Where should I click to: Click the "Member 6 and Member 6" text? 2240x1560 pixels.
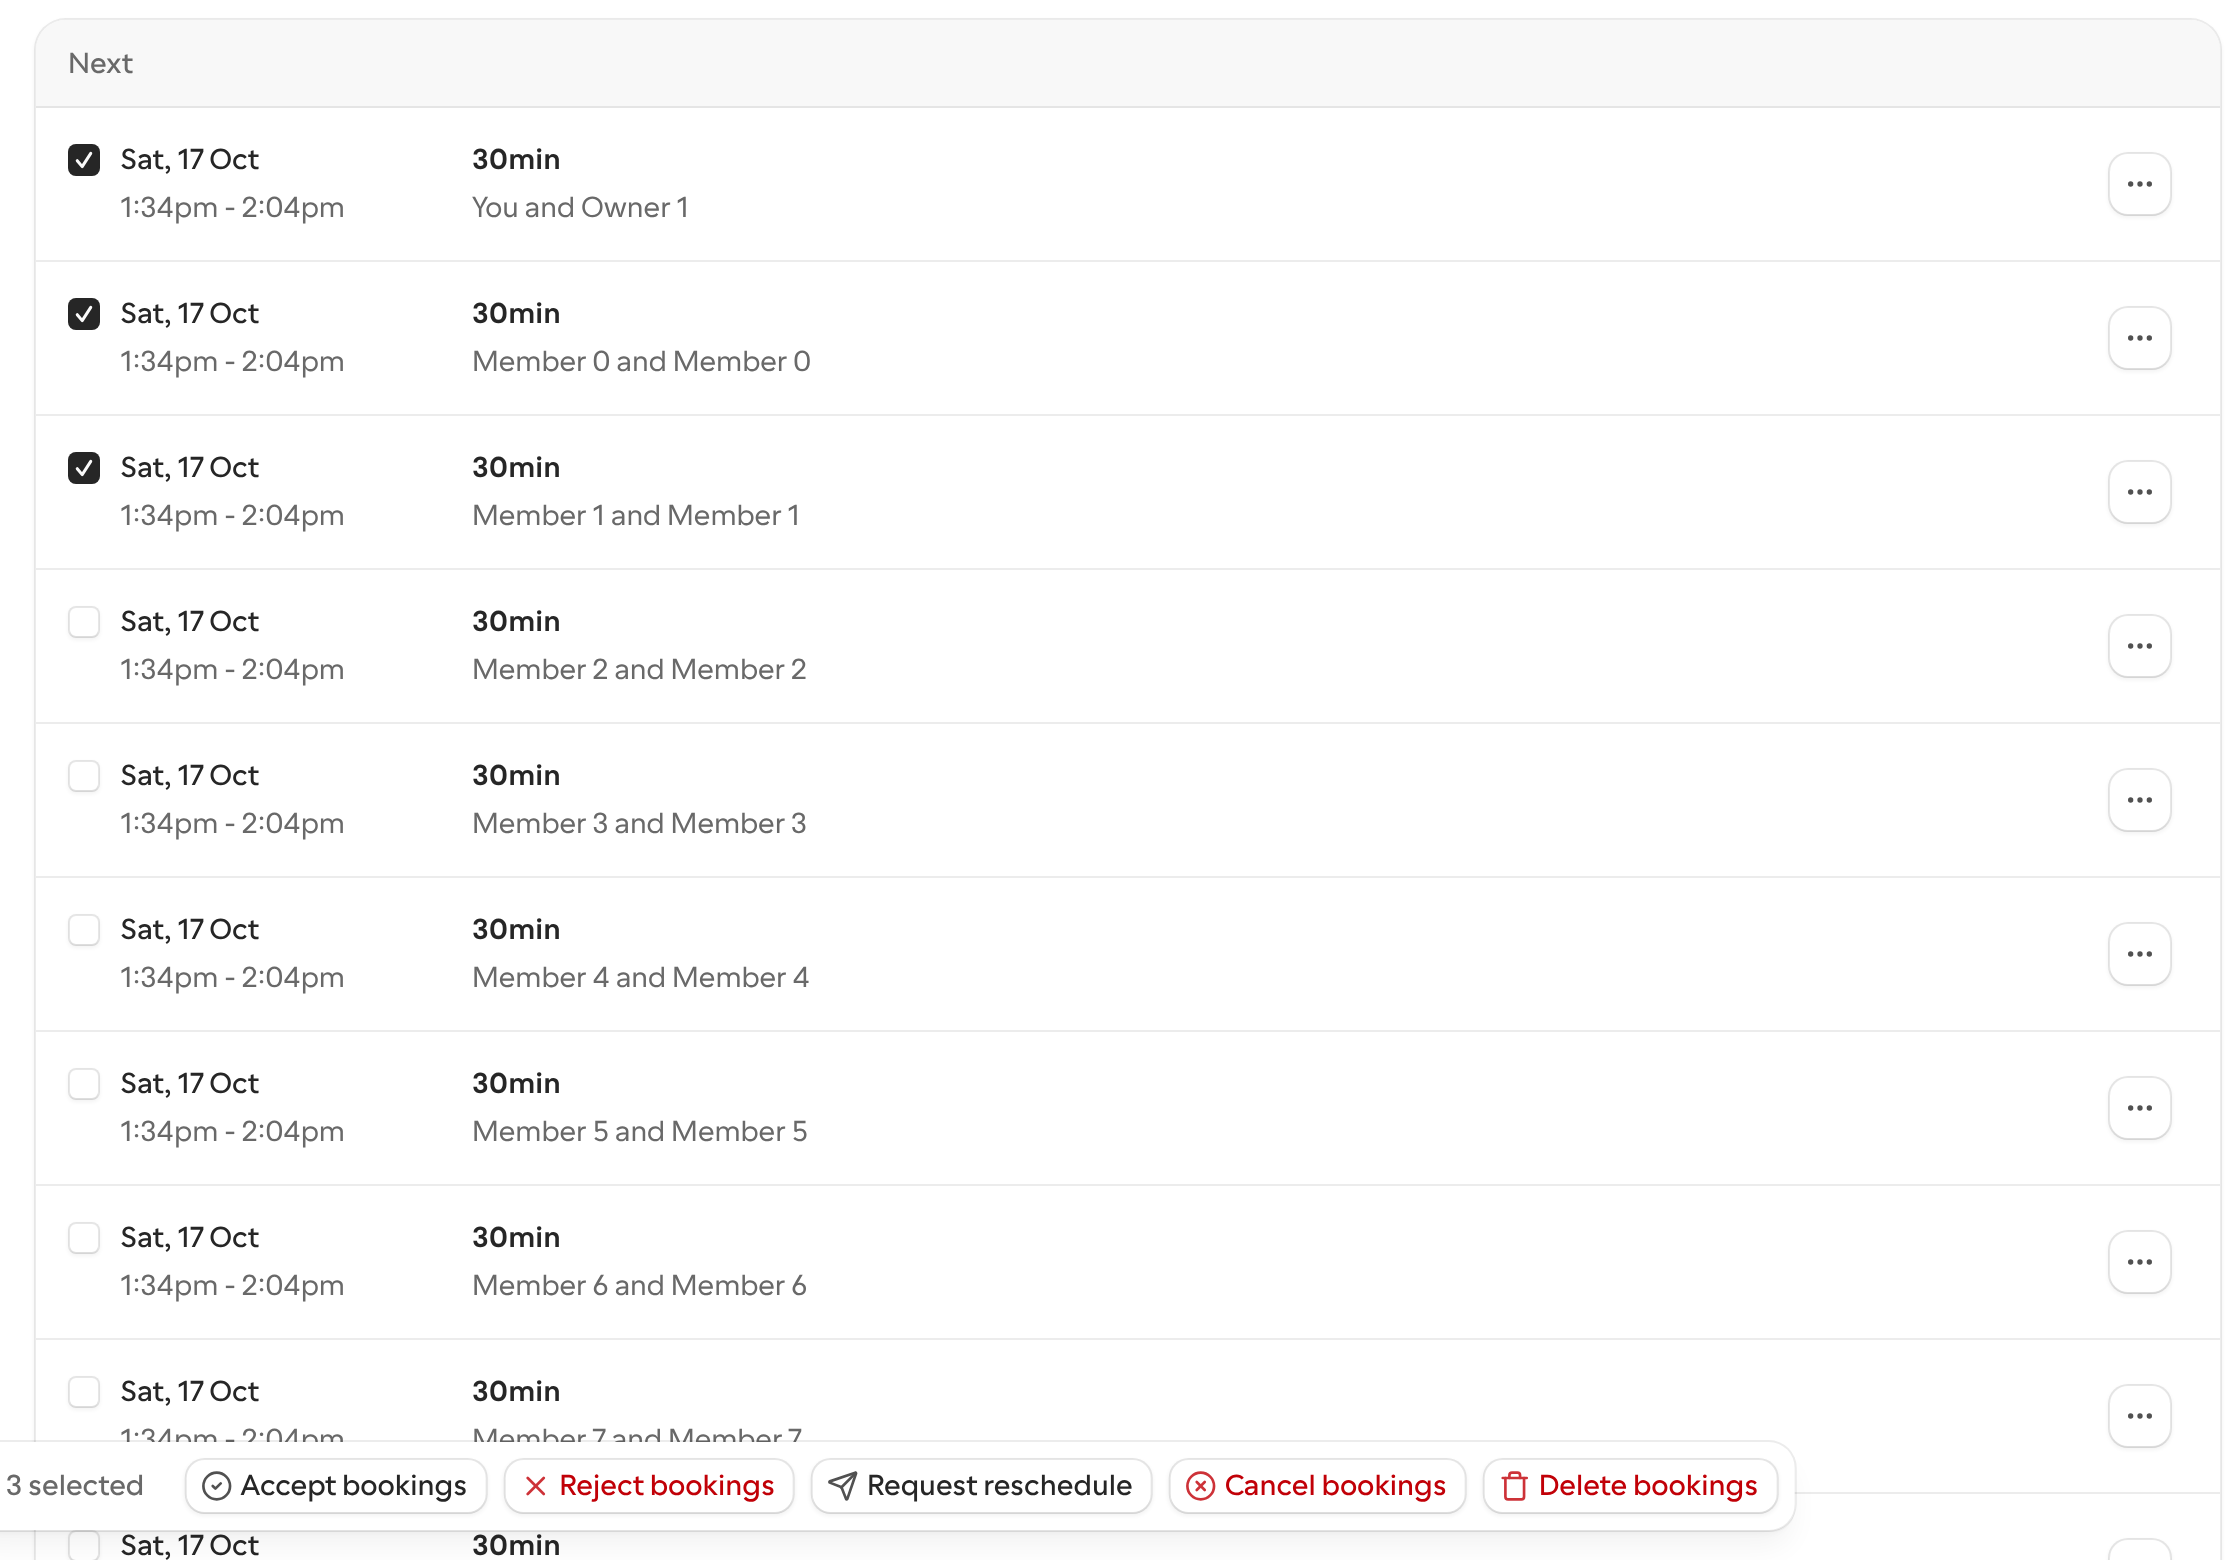(639, 1285)
